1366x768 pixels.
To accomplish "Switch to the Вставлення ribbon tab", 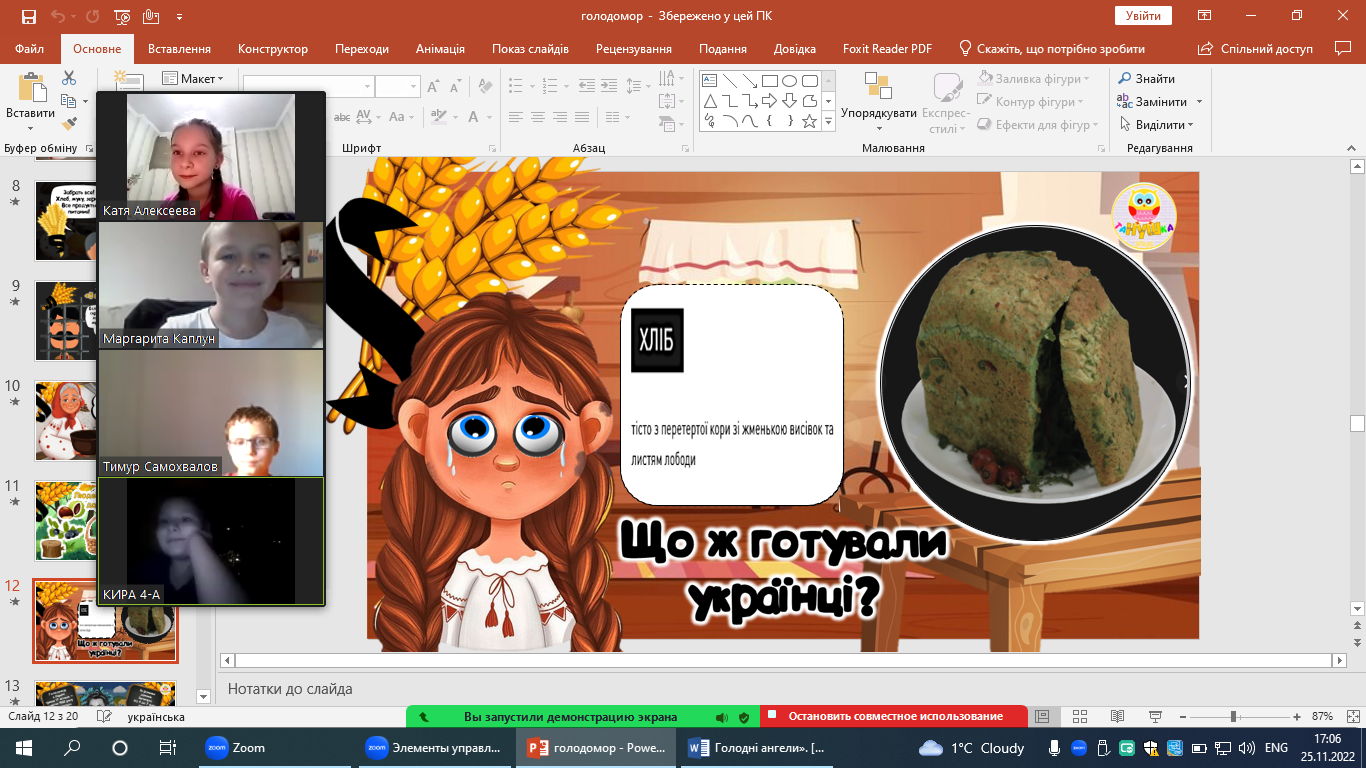I will 179,49.
